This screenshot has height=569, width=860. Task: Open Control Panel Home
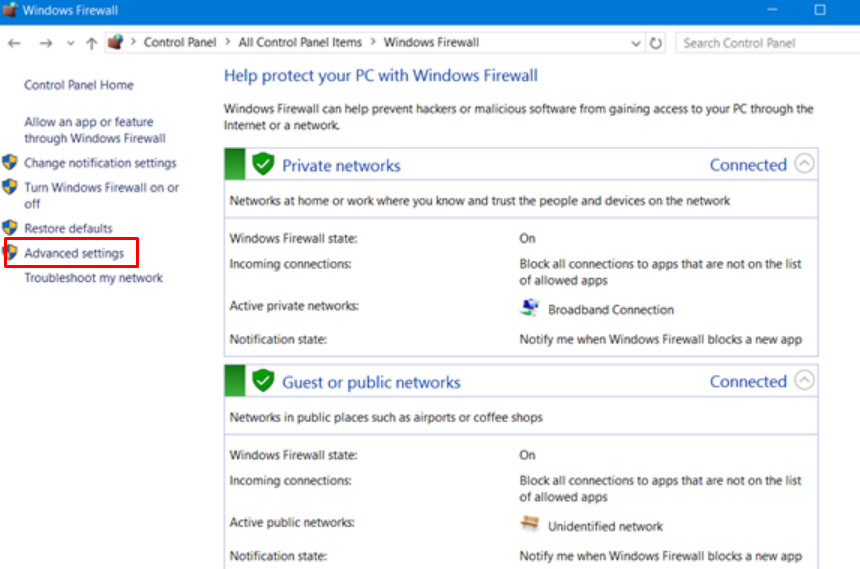[x=79, y=85]
